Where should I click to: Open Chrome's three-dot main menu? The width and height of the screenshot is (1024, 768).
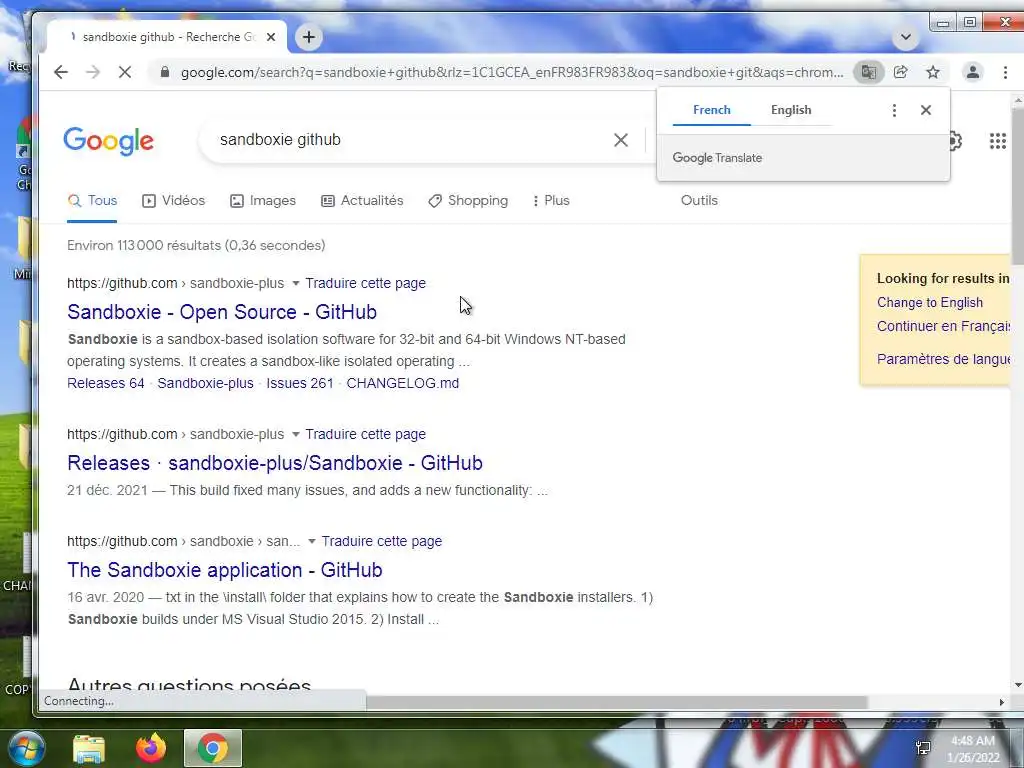1006,72
